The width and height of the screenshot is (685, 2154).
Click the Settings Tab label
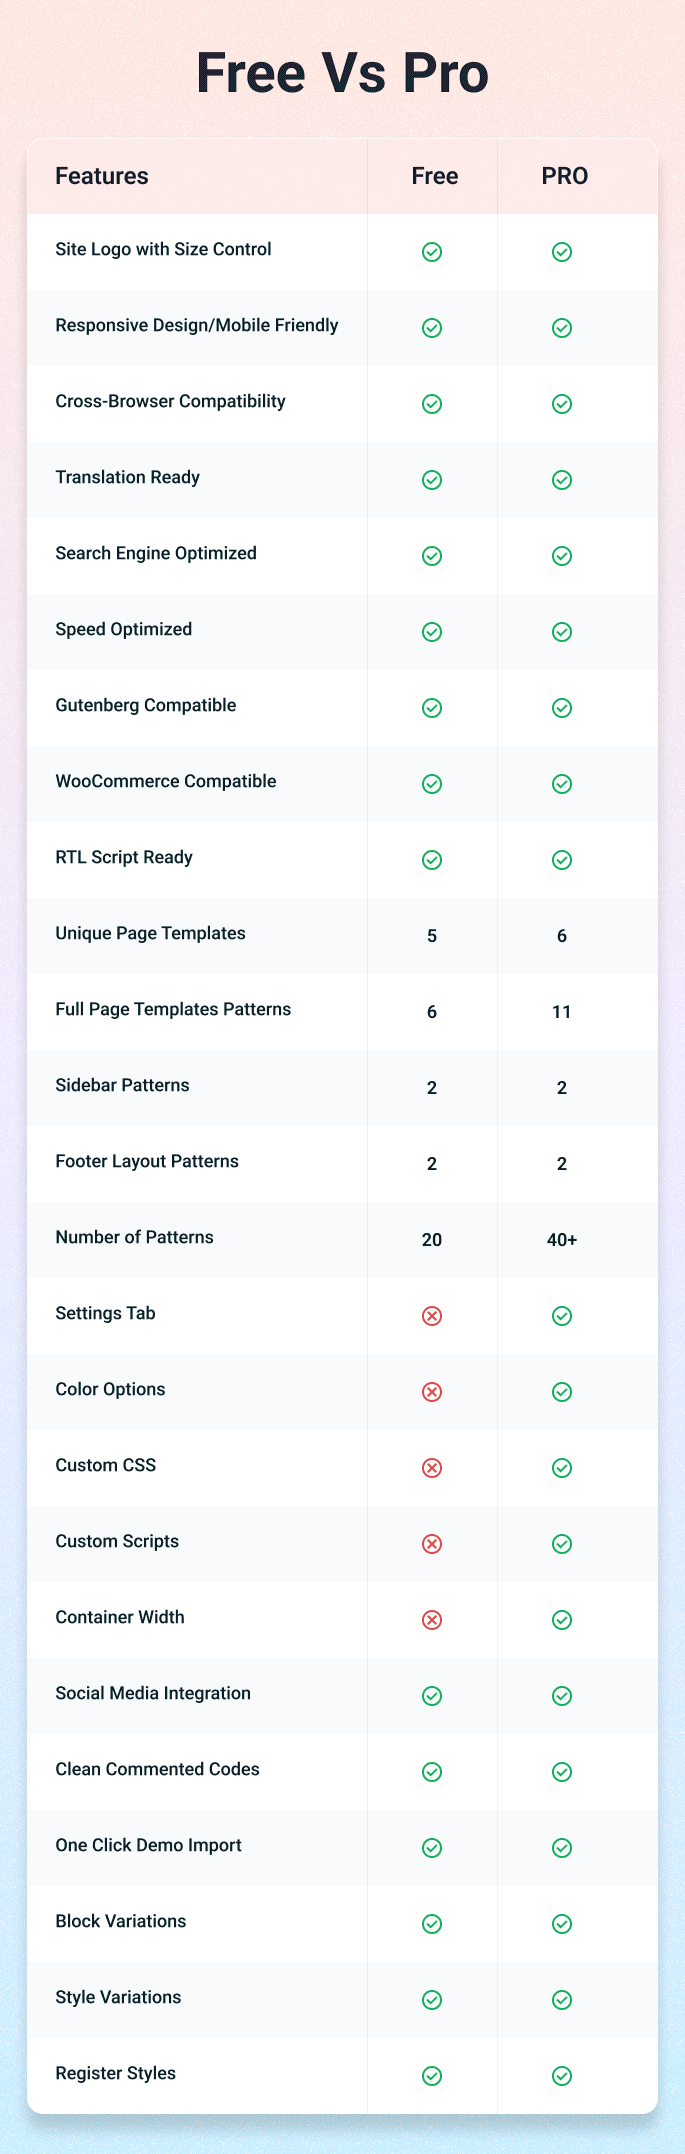105,1313
